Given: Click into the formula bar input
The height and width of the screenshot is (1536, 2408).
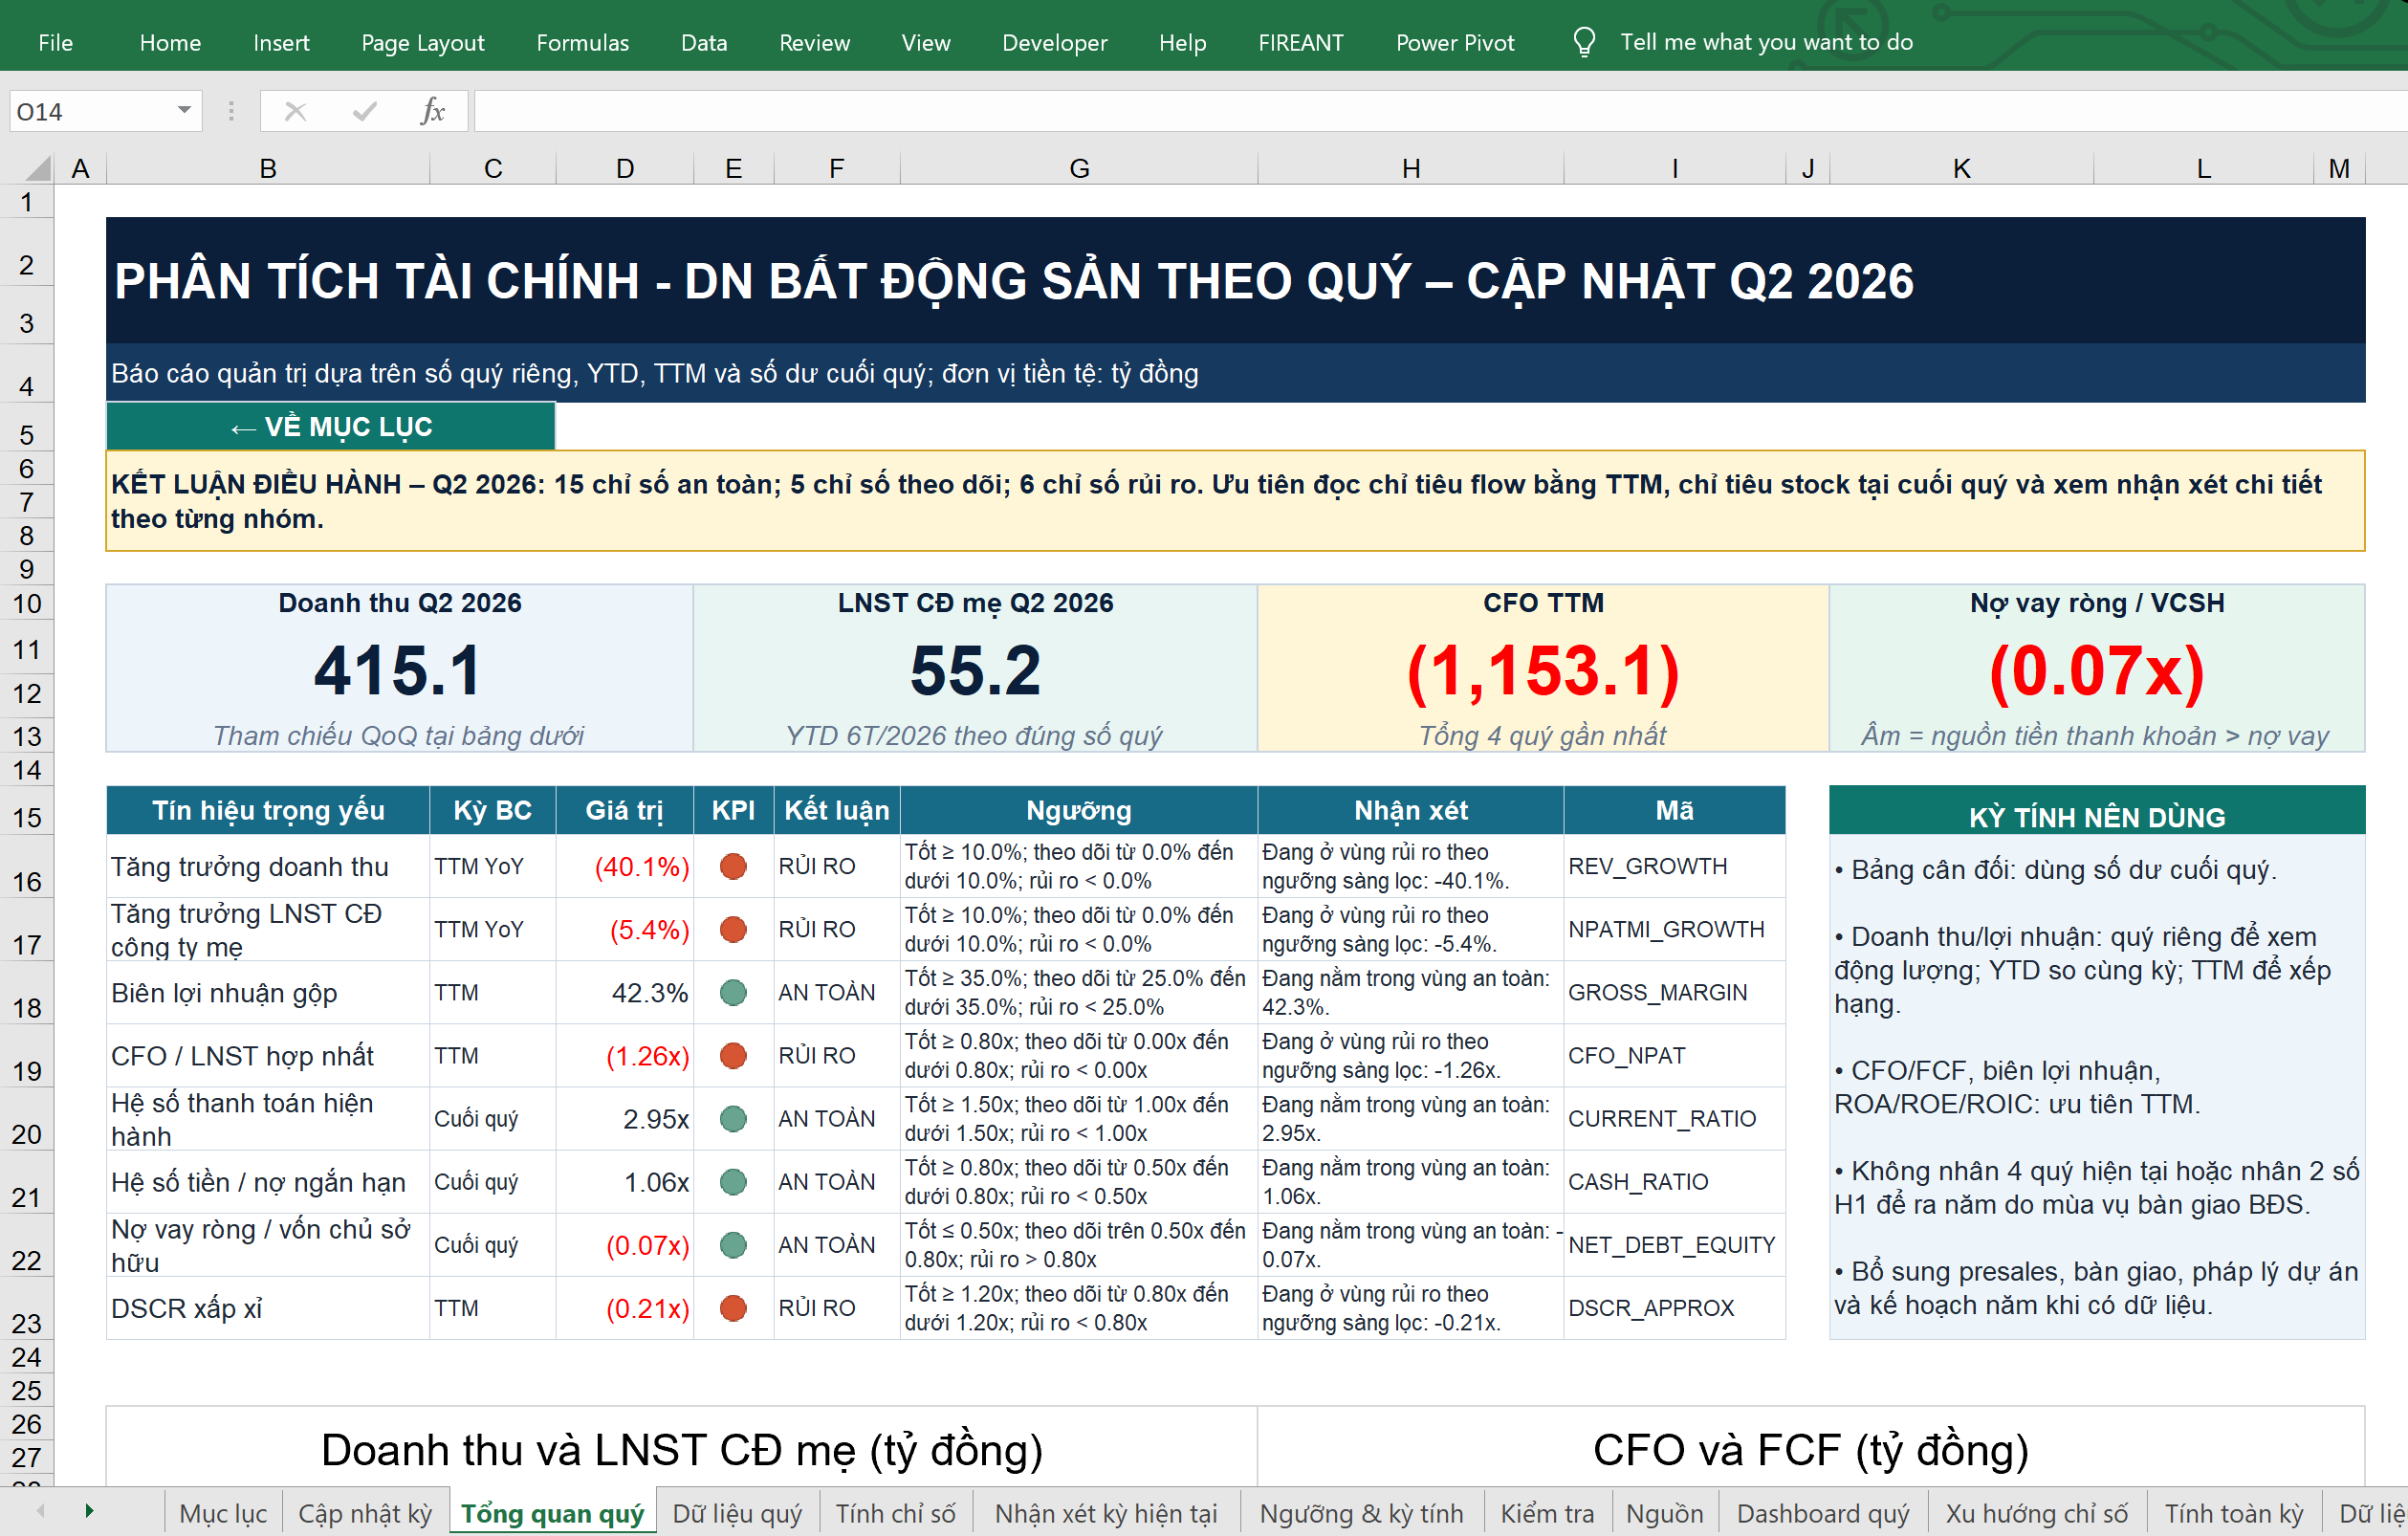Looking at the screenshot, I should pyautogui.click(x=1440, y=111).
